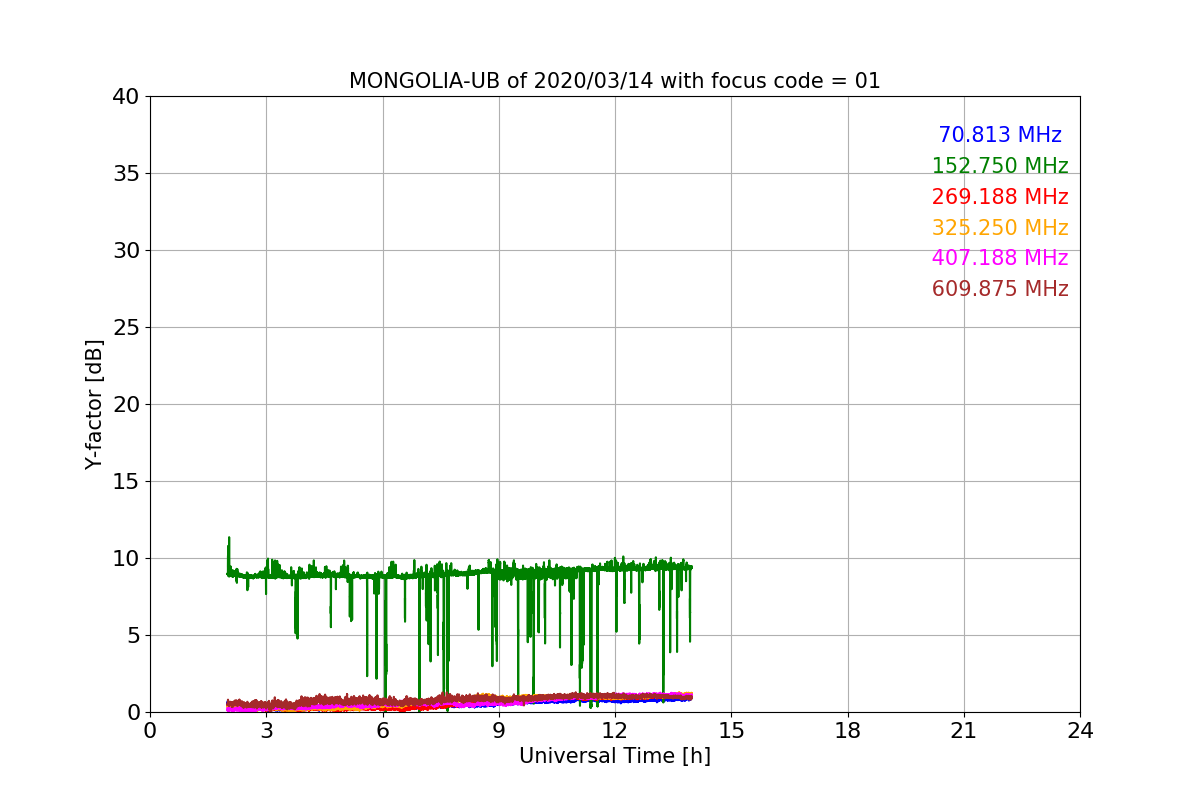Click the y-axis tick label 30
The image size is (1200, 800).
(x=126, y=251)
